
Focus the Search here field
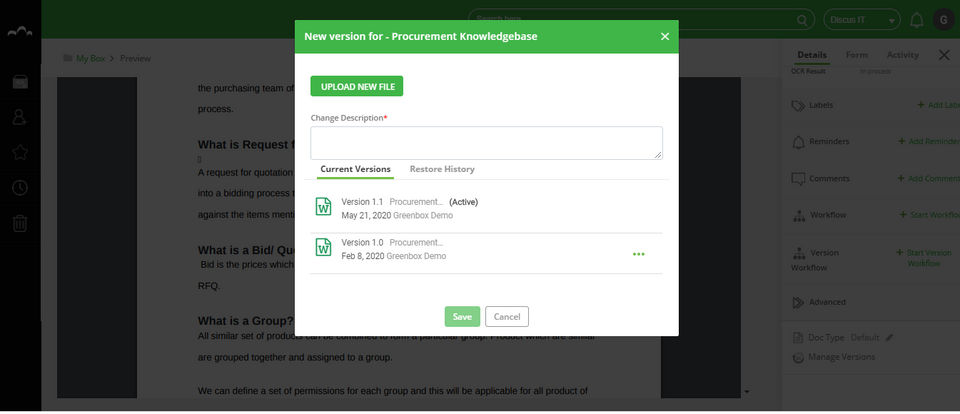pyautogui.click(x=641, y=20)
